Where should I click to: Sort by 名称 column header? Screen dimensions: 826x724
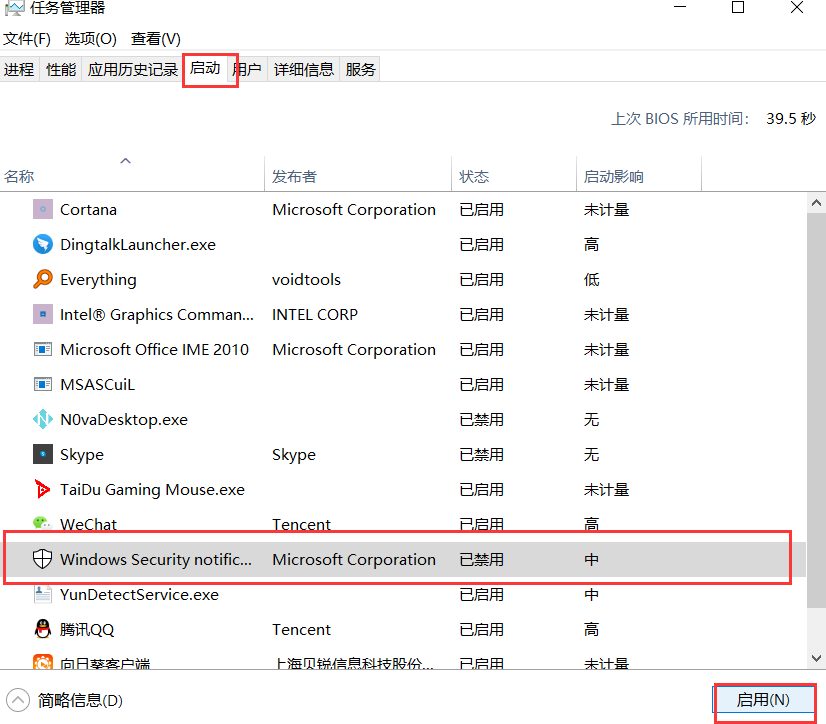tap(19, 177)
